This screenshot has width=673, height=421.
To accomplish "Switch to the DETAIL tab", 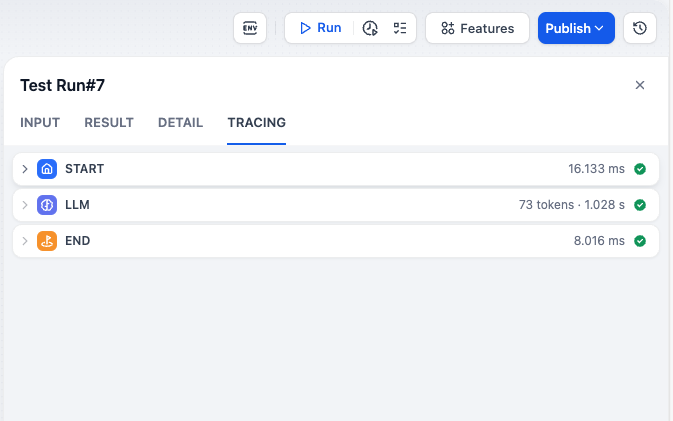I will (180, 123).
